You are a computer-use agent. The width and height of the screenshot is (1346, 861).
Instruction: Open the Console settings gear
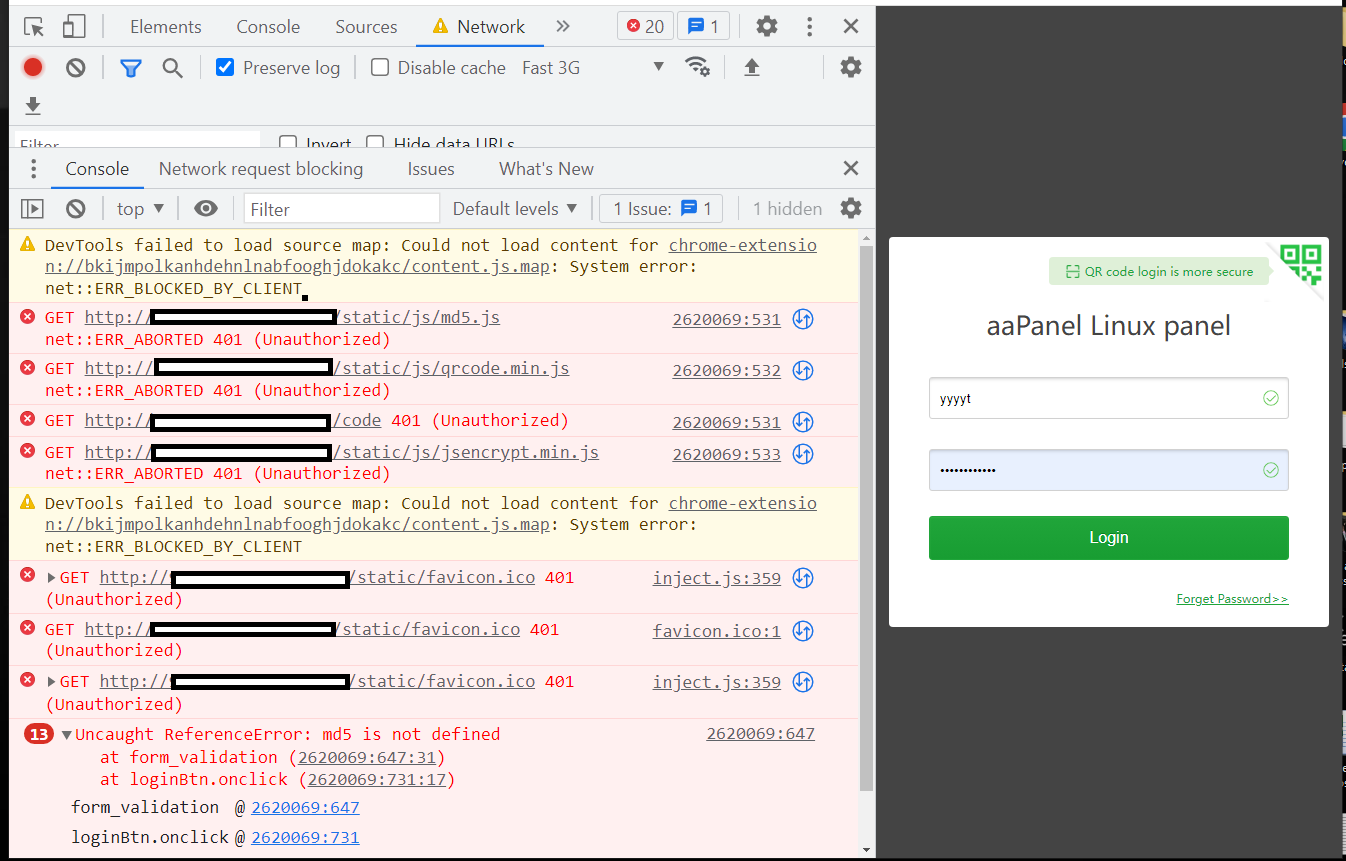(x=849, y=208)
